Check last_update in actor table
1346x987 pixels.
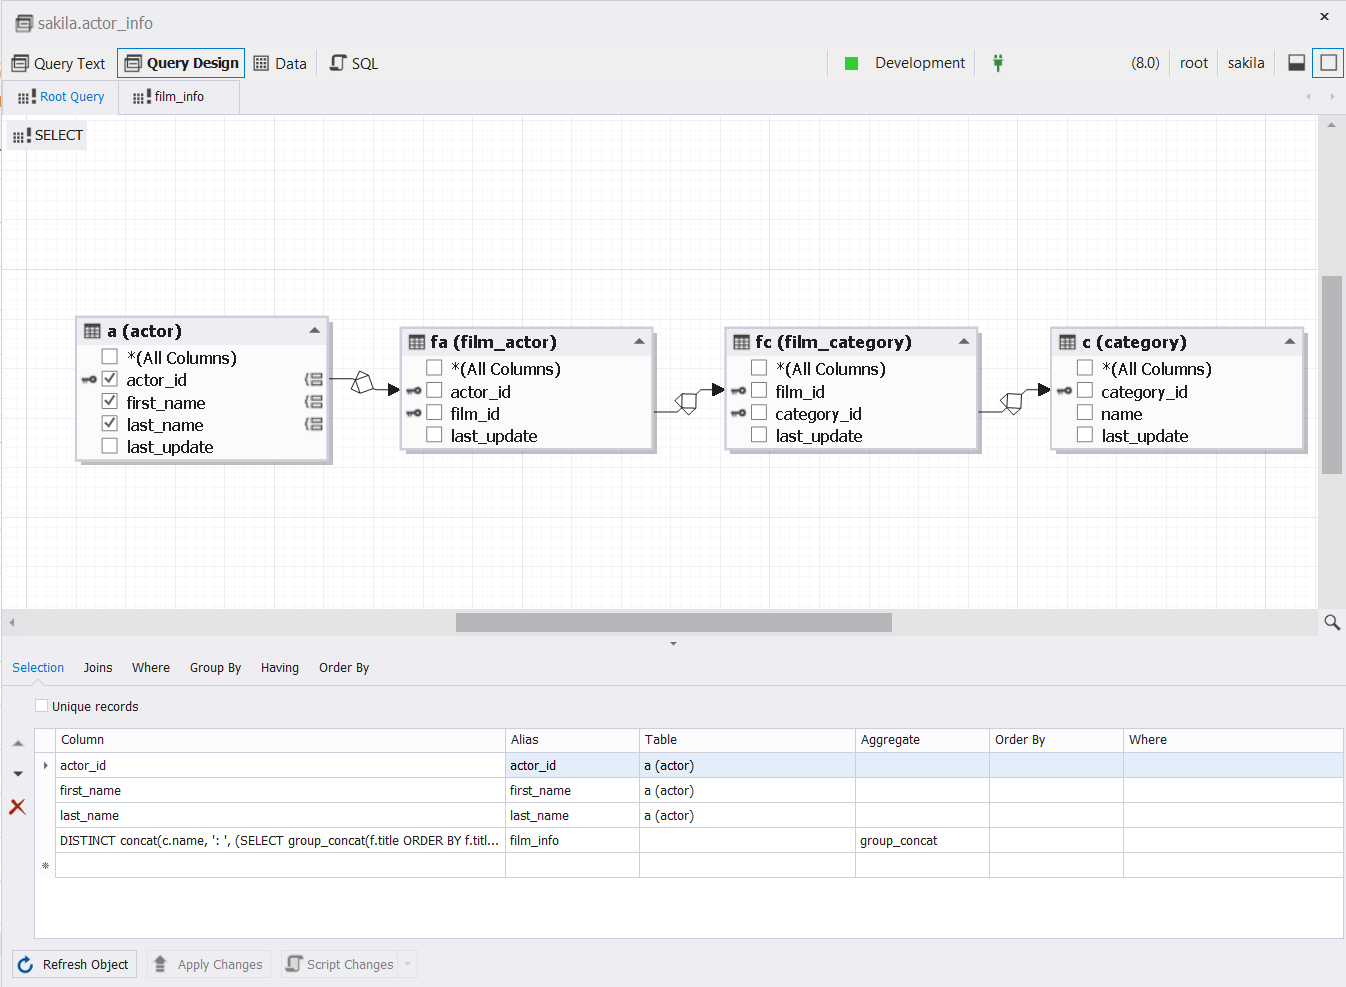tap(110, 446)
